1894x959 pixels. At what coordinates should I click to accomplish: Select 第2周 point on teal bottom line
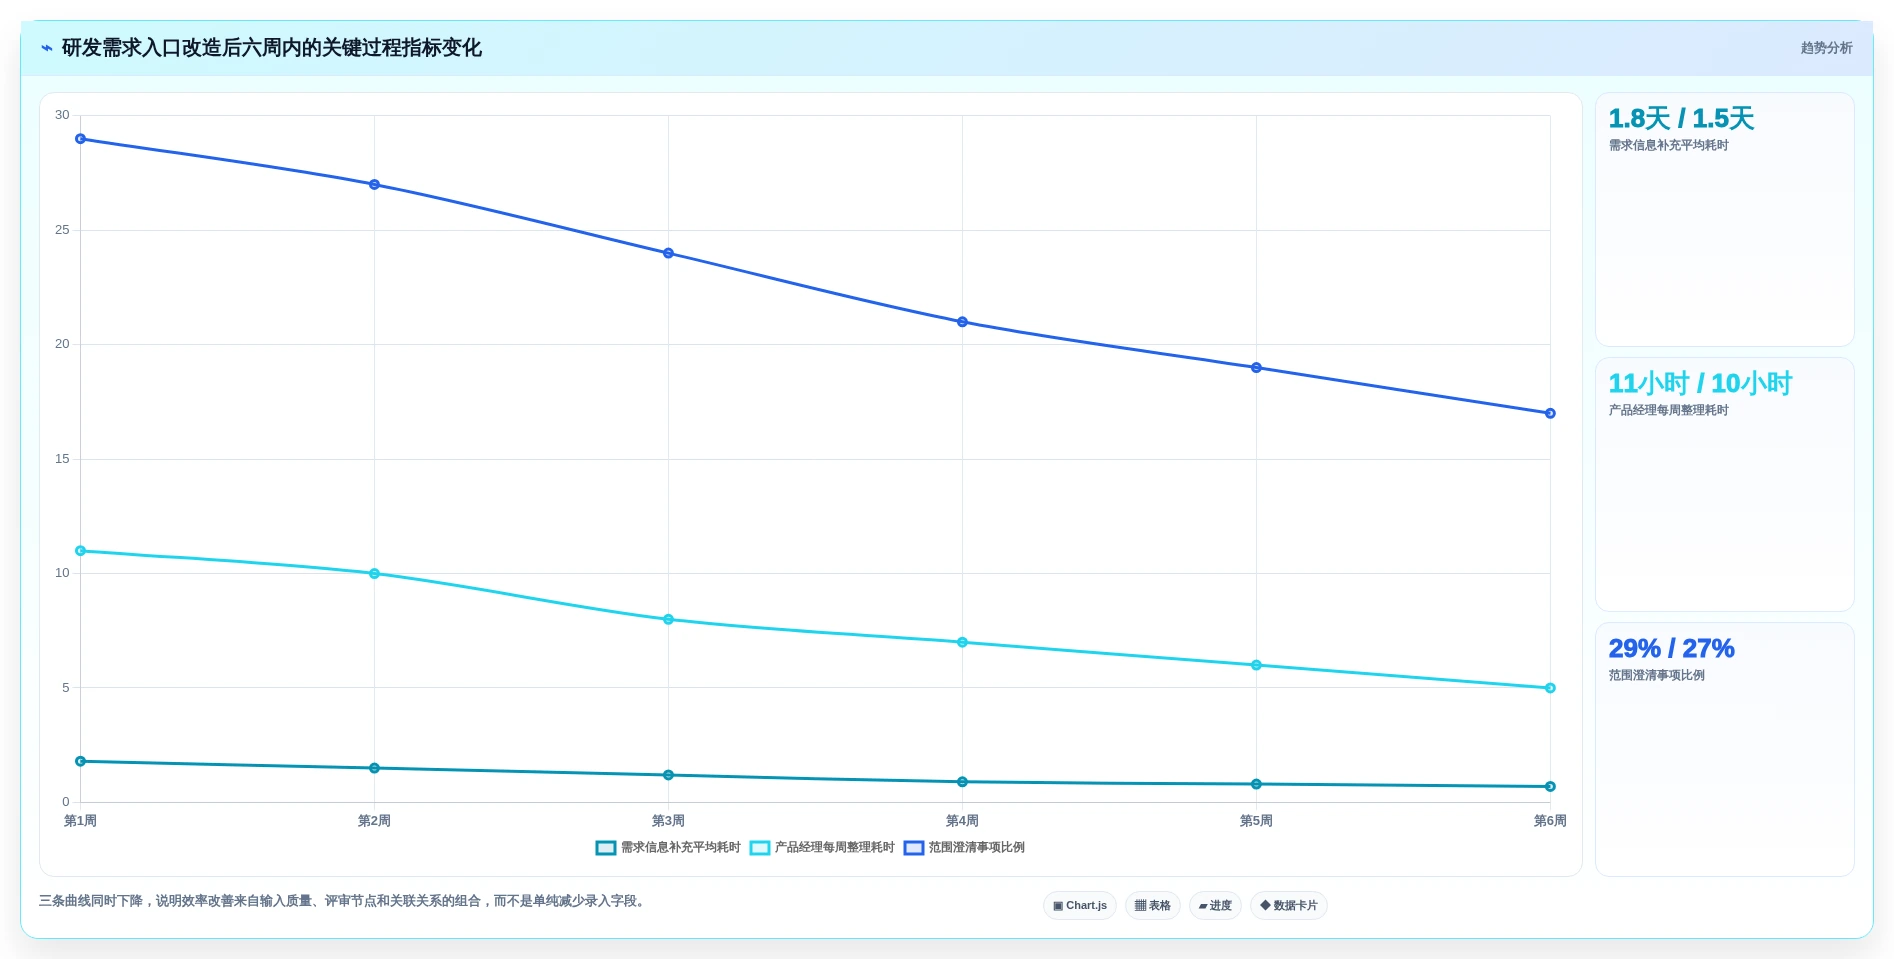(x=375, y=768)
